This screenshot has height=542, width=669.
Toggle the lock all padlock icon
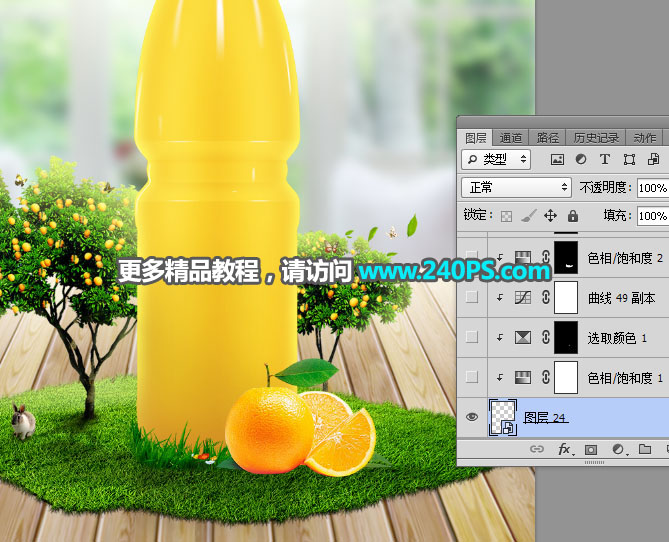point(573,215)
